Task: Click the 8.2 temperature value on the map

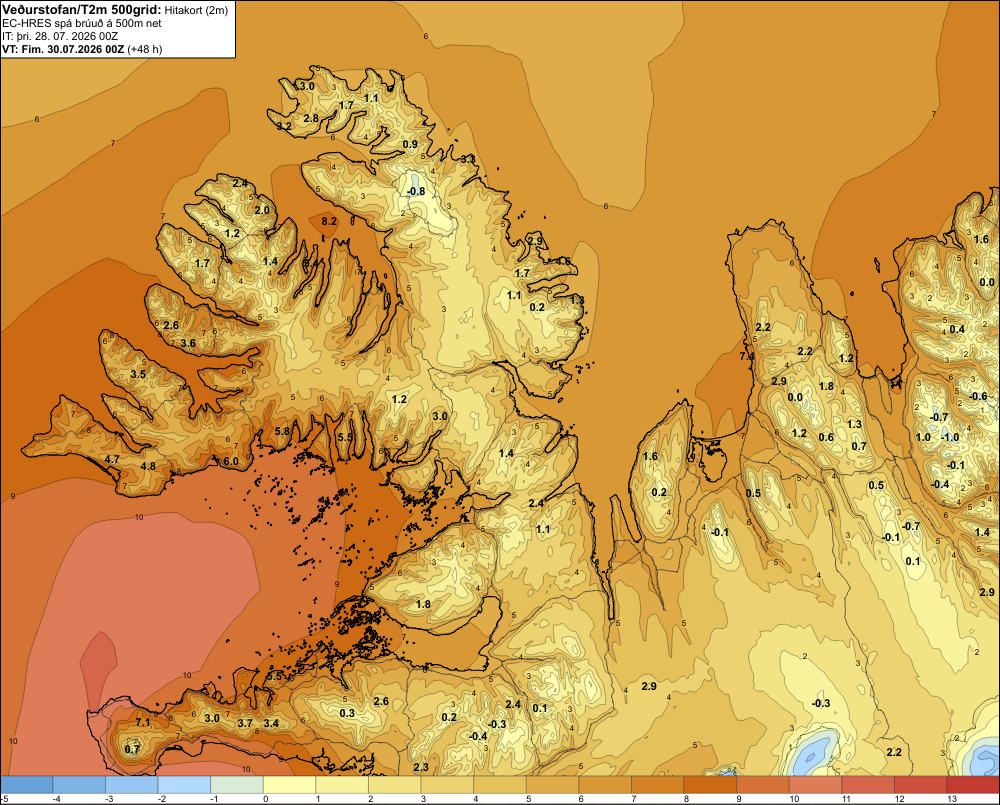Action: (x=328, y=221)
